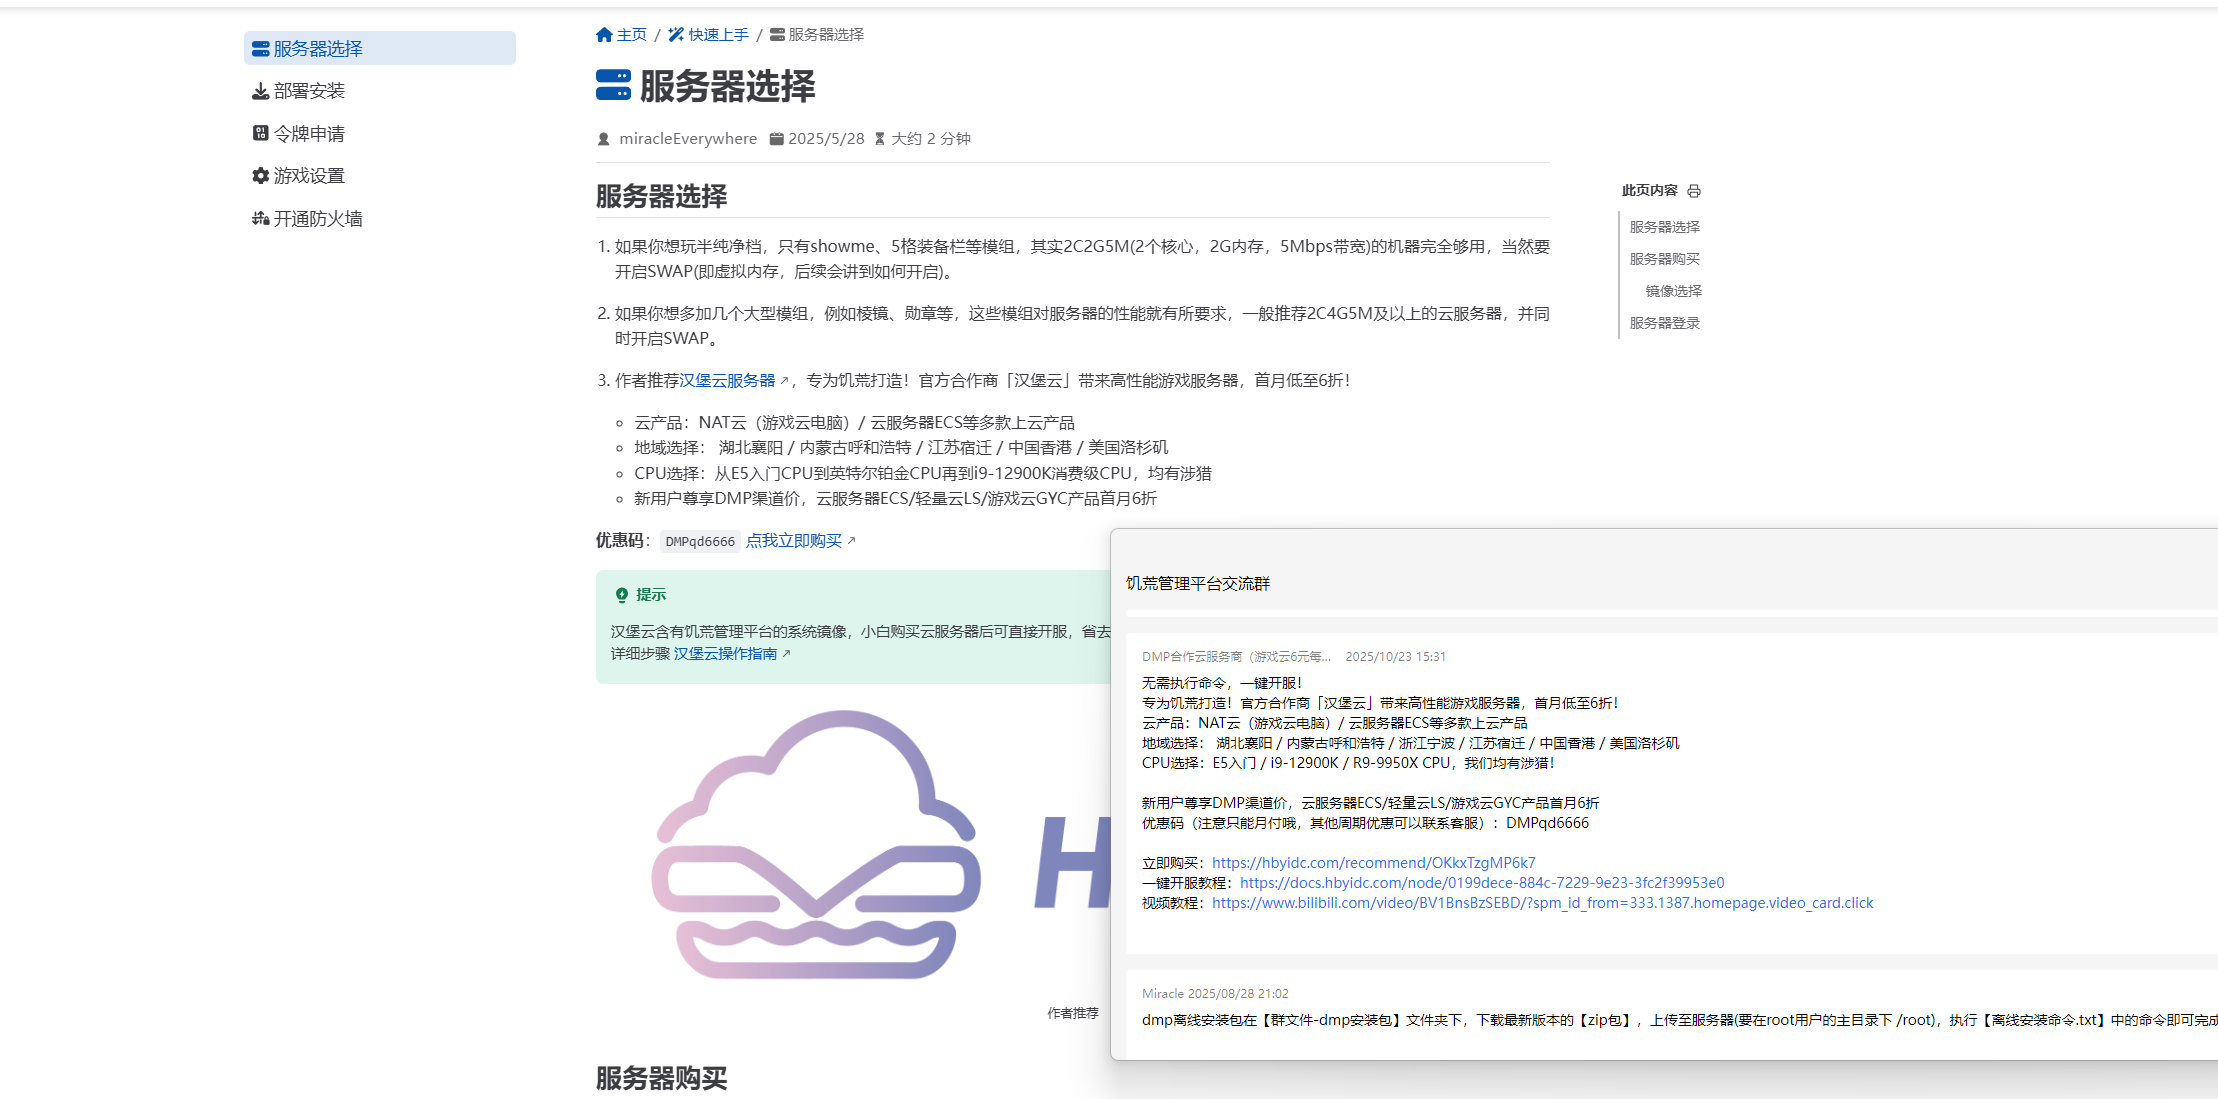
Task: Click the printer icon next to 此页内容
Action: 1694,190
